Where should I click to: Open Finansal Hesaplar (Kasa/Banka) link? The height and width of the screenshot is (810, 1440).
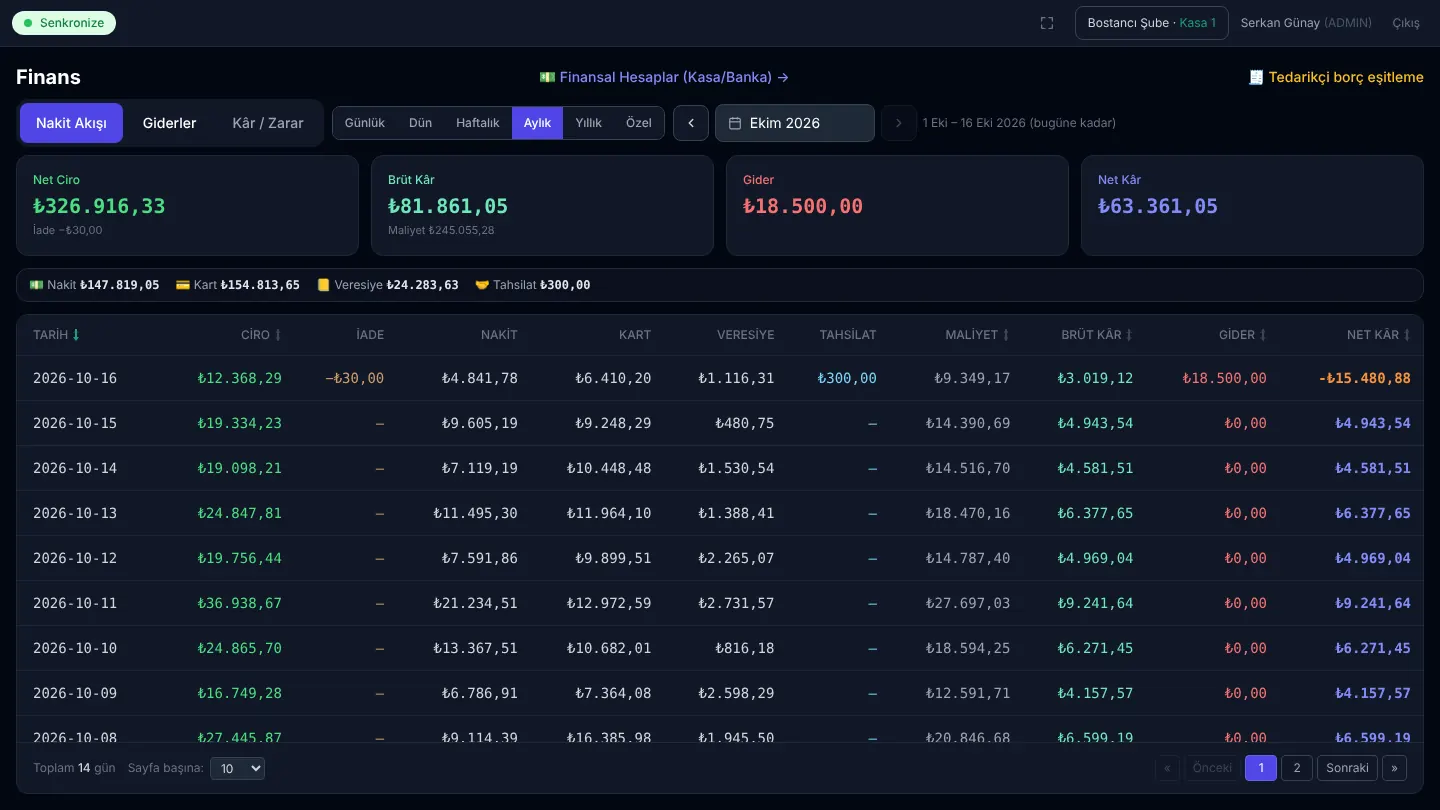point(664,77)
